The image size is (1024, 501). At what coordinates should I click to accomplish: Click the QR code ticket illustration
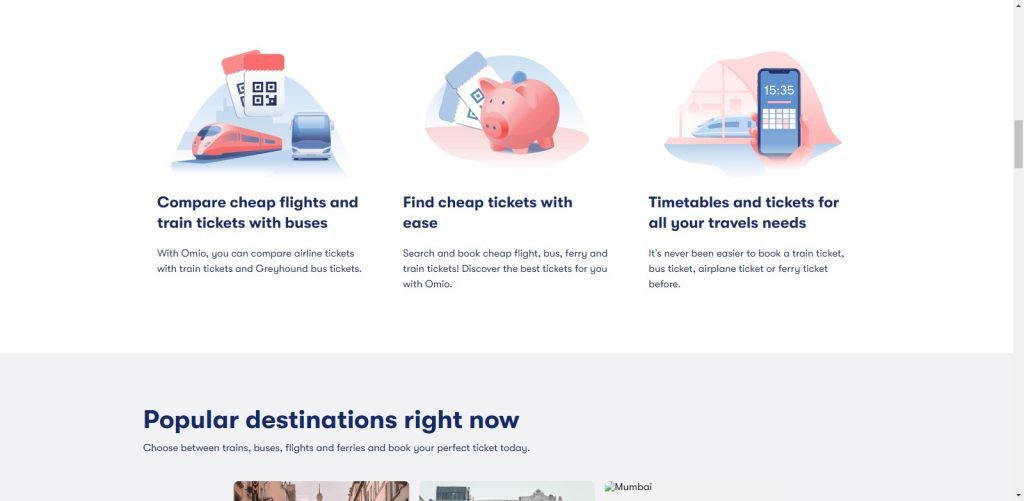(263, 90)
